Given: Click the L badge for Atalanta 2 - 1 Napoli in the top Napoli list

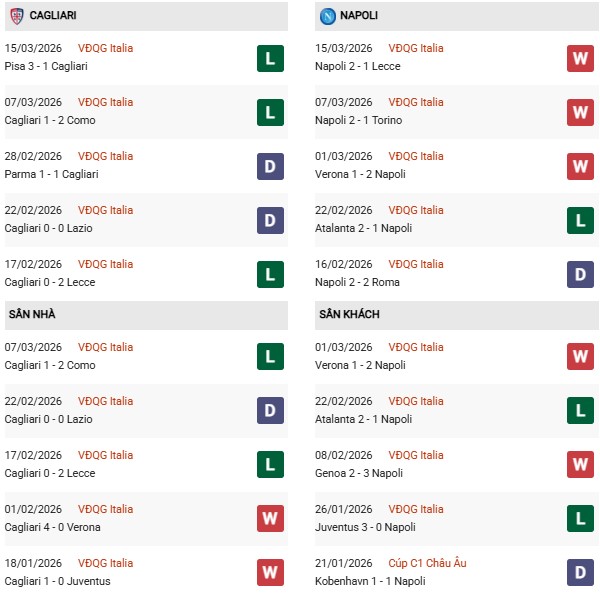Looking at the screenshot, I should [580, 220].
